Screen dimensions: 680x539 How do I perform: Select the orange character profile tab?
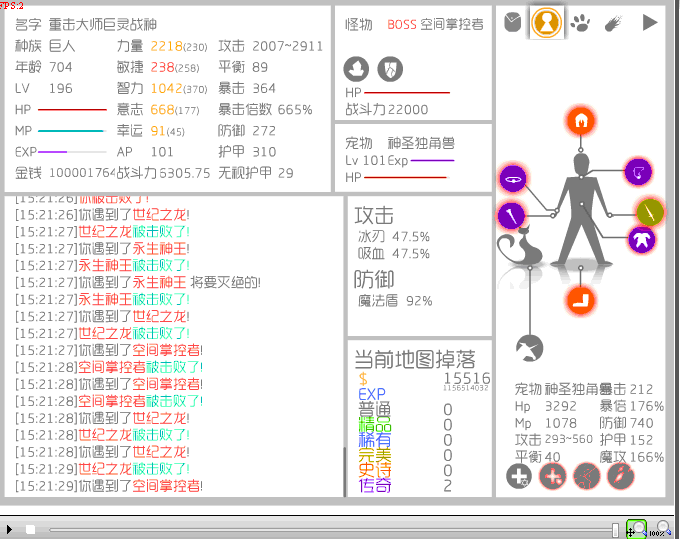[547, 22]
